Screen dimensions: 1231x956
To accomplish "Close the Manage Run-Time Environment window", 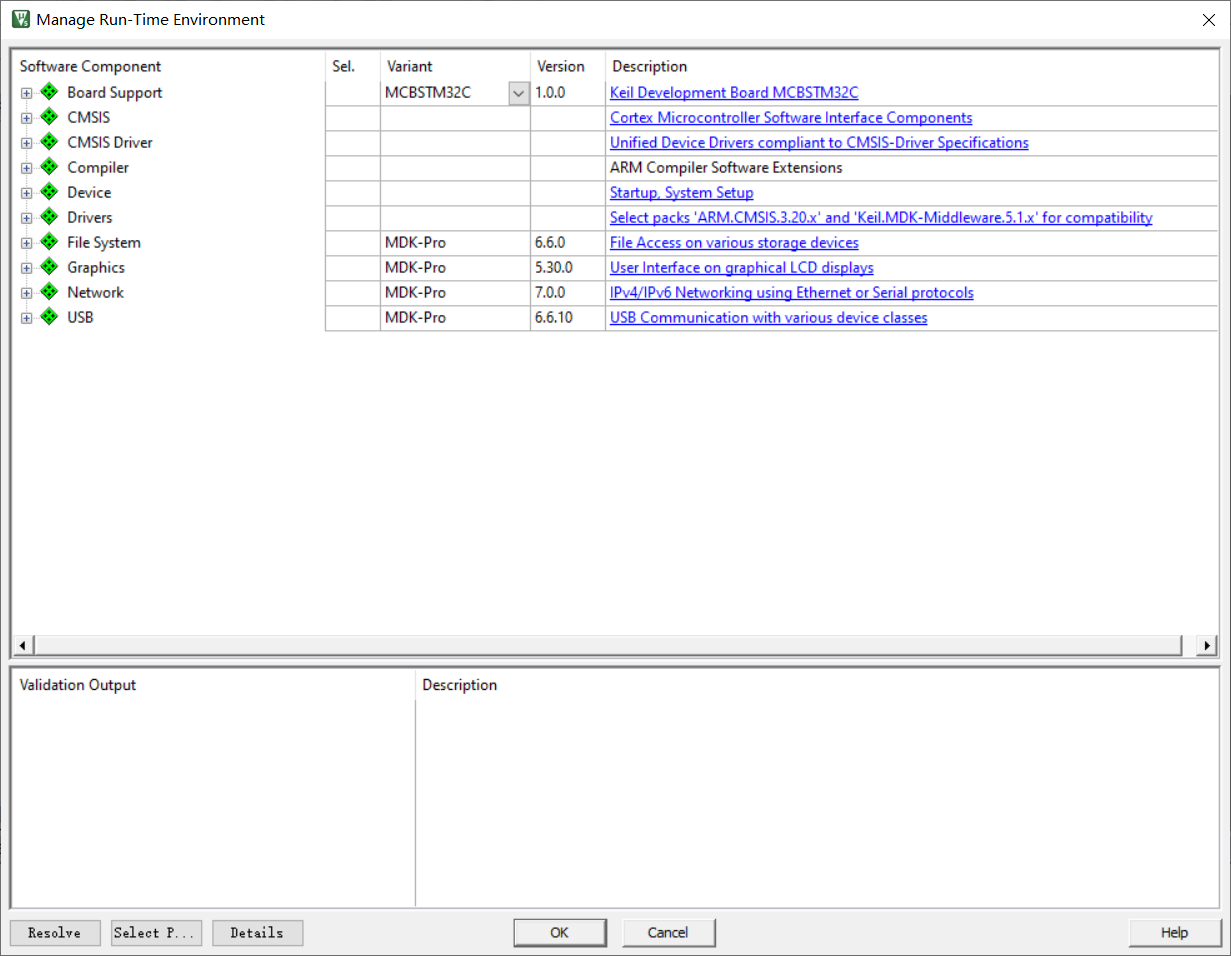I will pyautogui.click(x=1208, y=19).
